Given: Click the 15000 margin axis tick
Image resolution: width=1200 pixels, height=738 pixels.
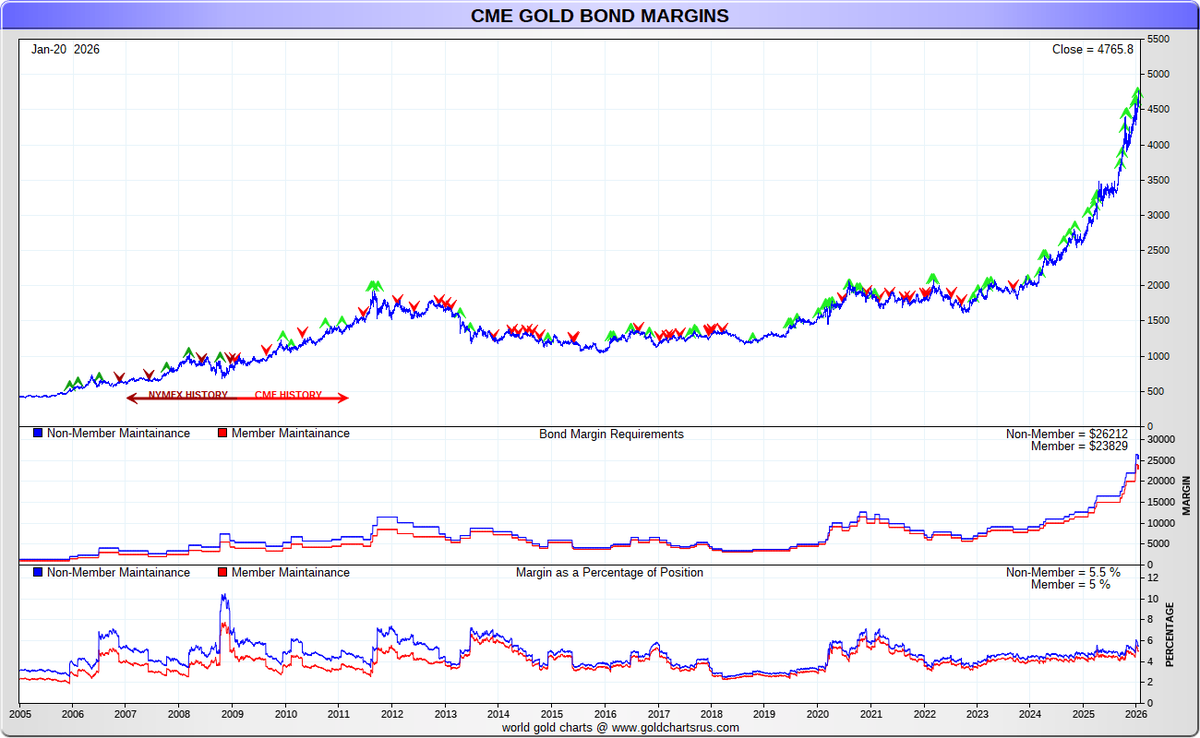Looking at the screenshot, I should 1161,502.
